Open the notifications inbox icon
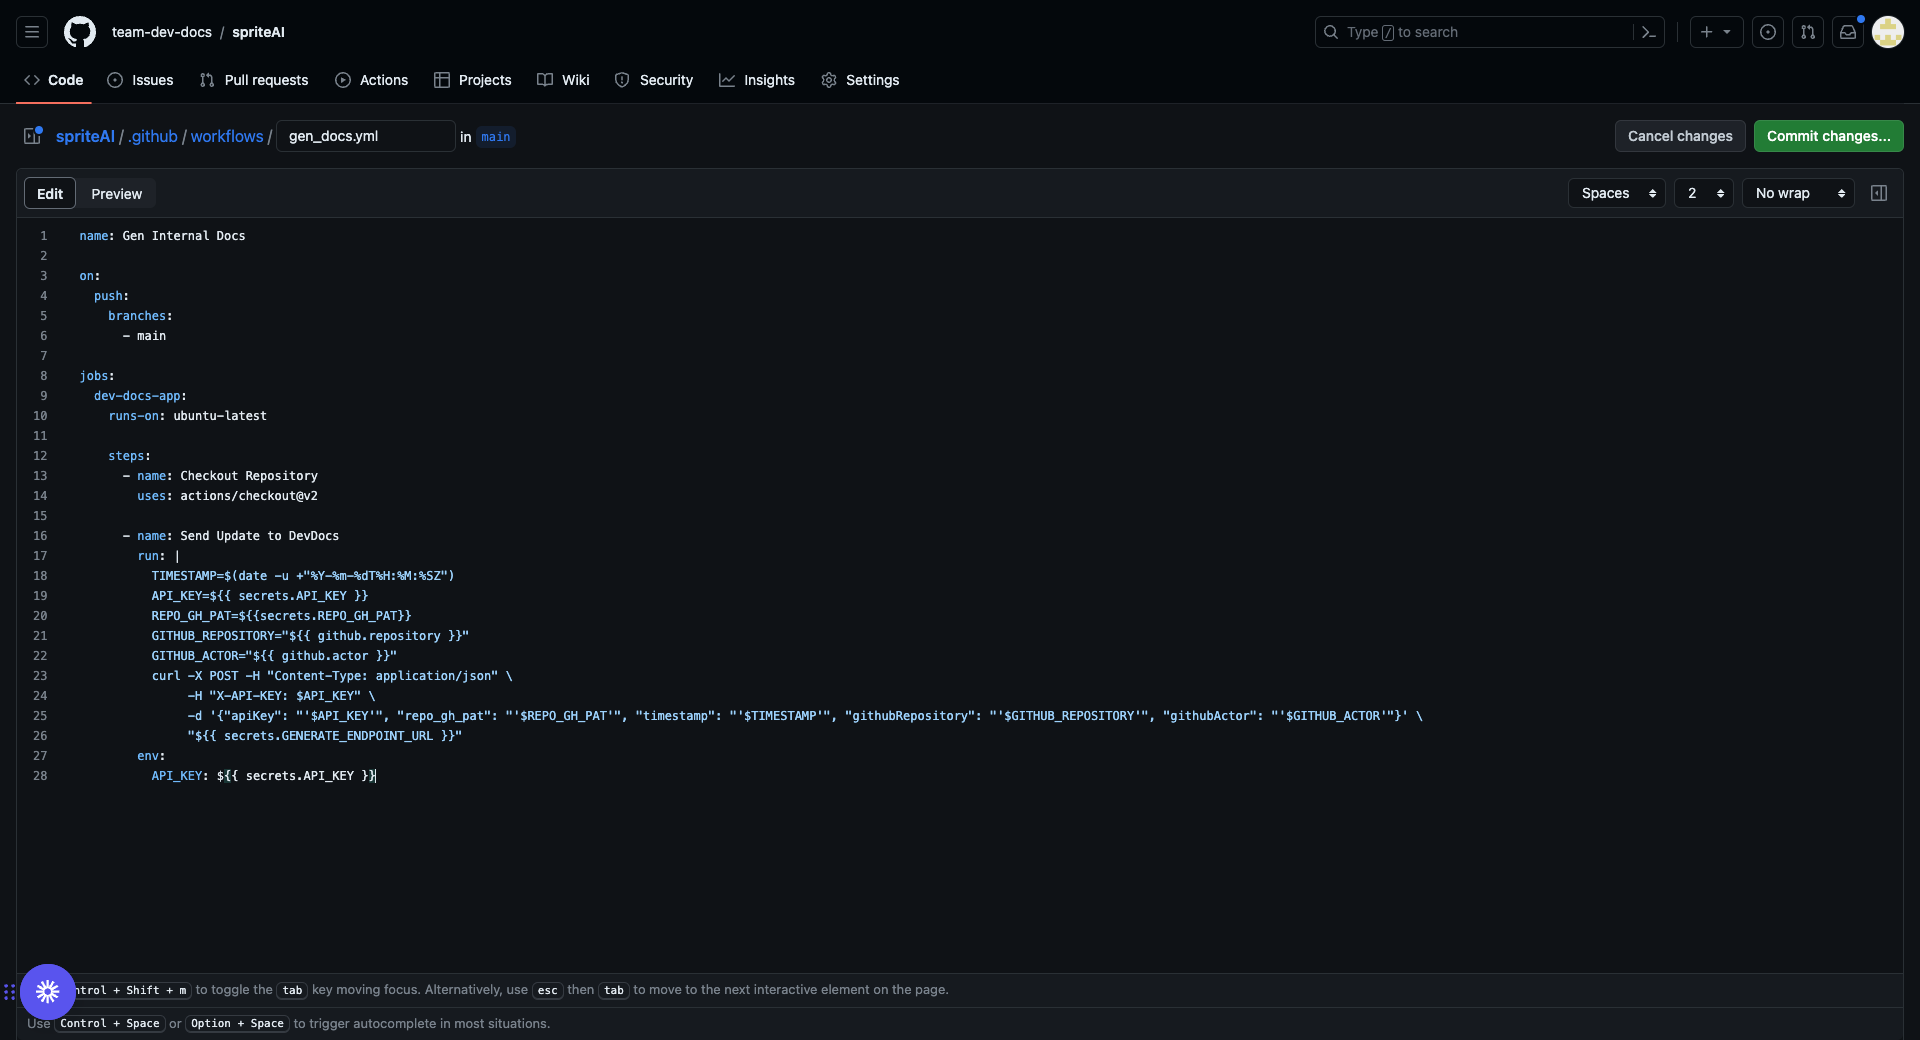 coord(1848,32)
